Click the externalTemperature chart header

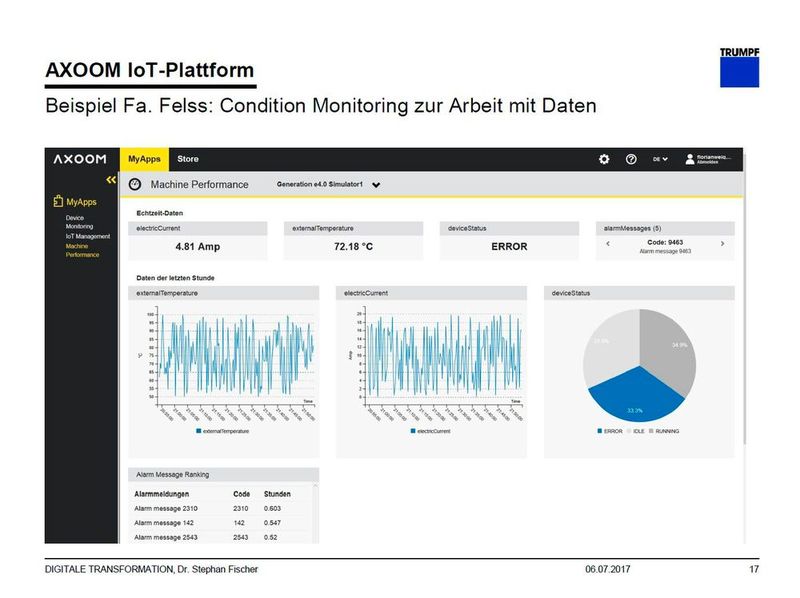(x=223, y=293)
